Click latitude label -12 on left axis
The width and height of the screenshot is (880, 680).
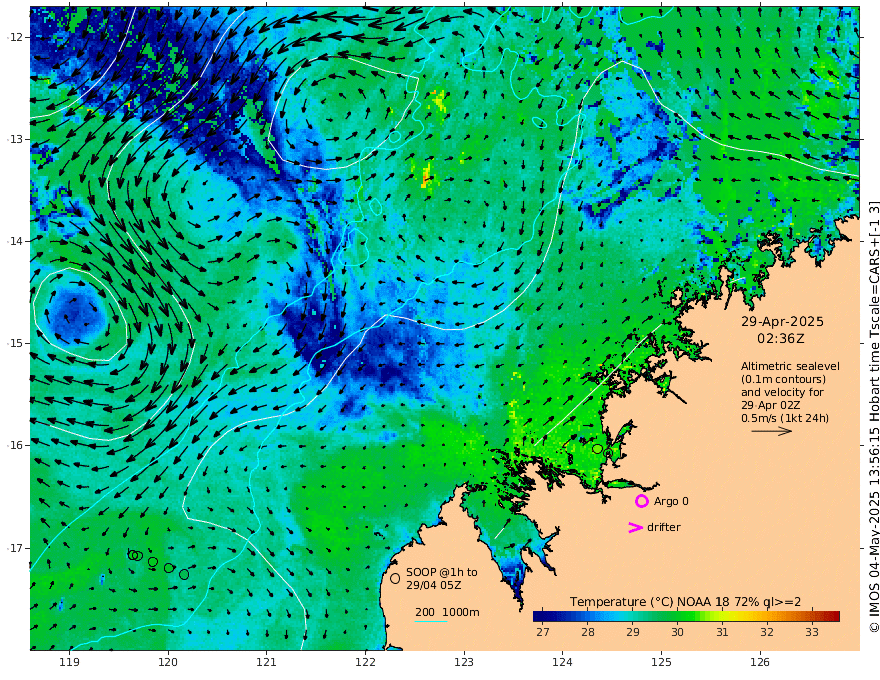15,37
